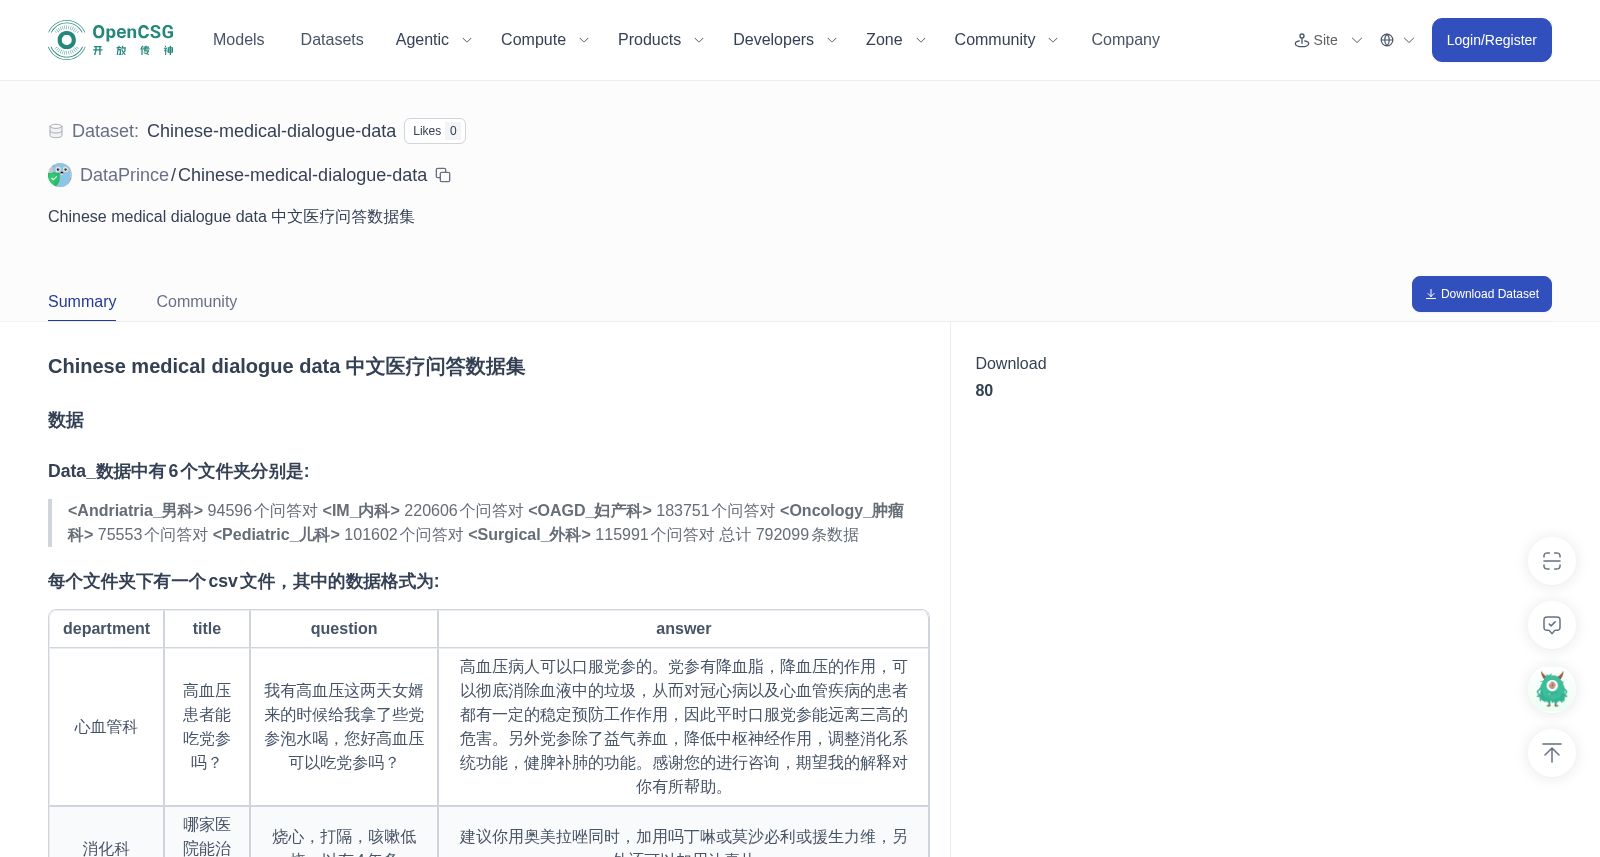Click the 消化科 department cell
Screen dimensions: 1600x857
pyautogui.click(x=106, y=832)
